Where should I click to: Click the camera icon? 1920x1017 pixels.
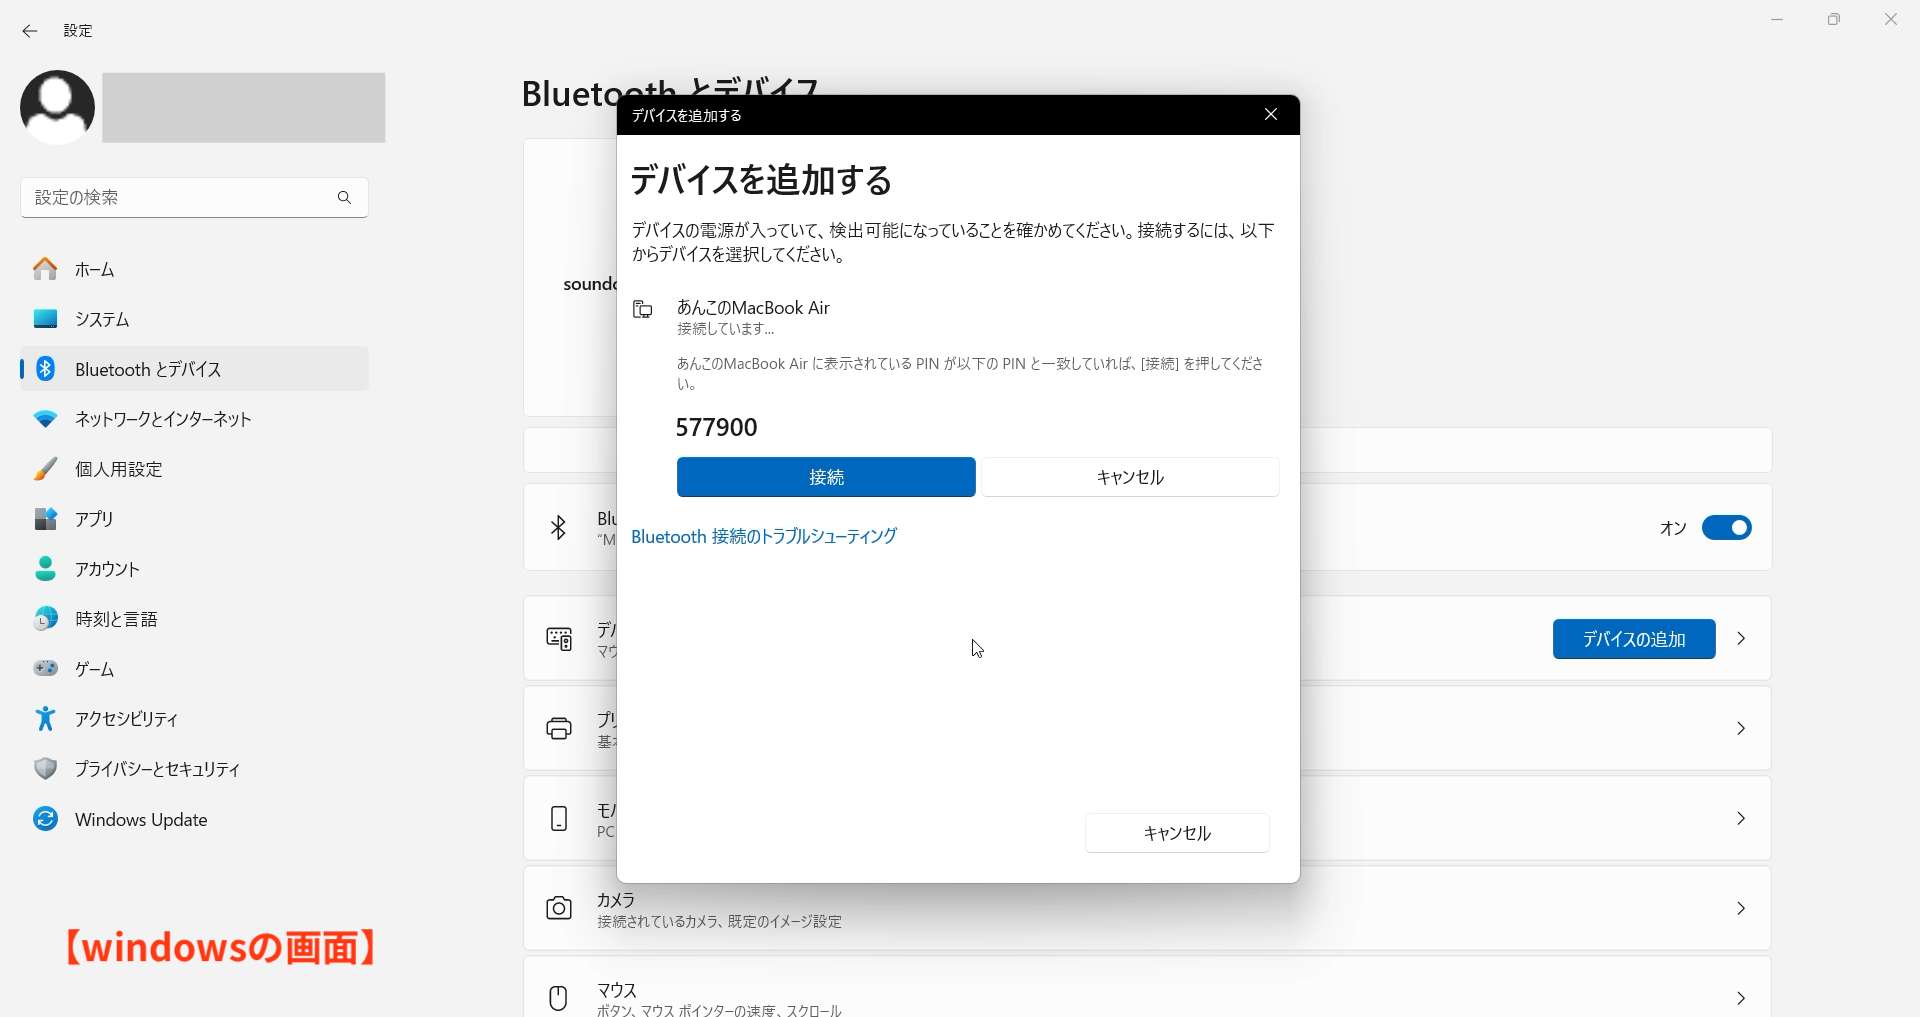[x=559, y=908]
